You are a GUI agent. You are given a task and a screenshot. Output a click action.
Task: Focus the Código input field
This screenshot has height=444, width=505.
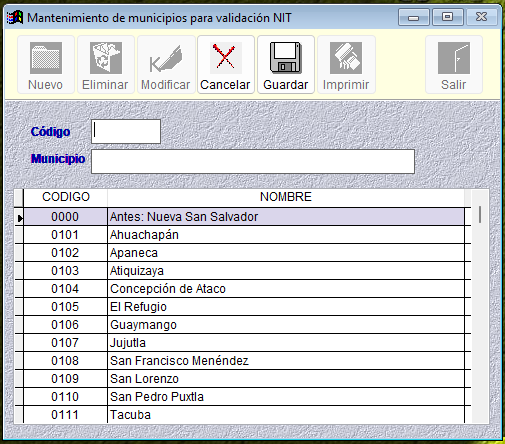pos(126,132)
